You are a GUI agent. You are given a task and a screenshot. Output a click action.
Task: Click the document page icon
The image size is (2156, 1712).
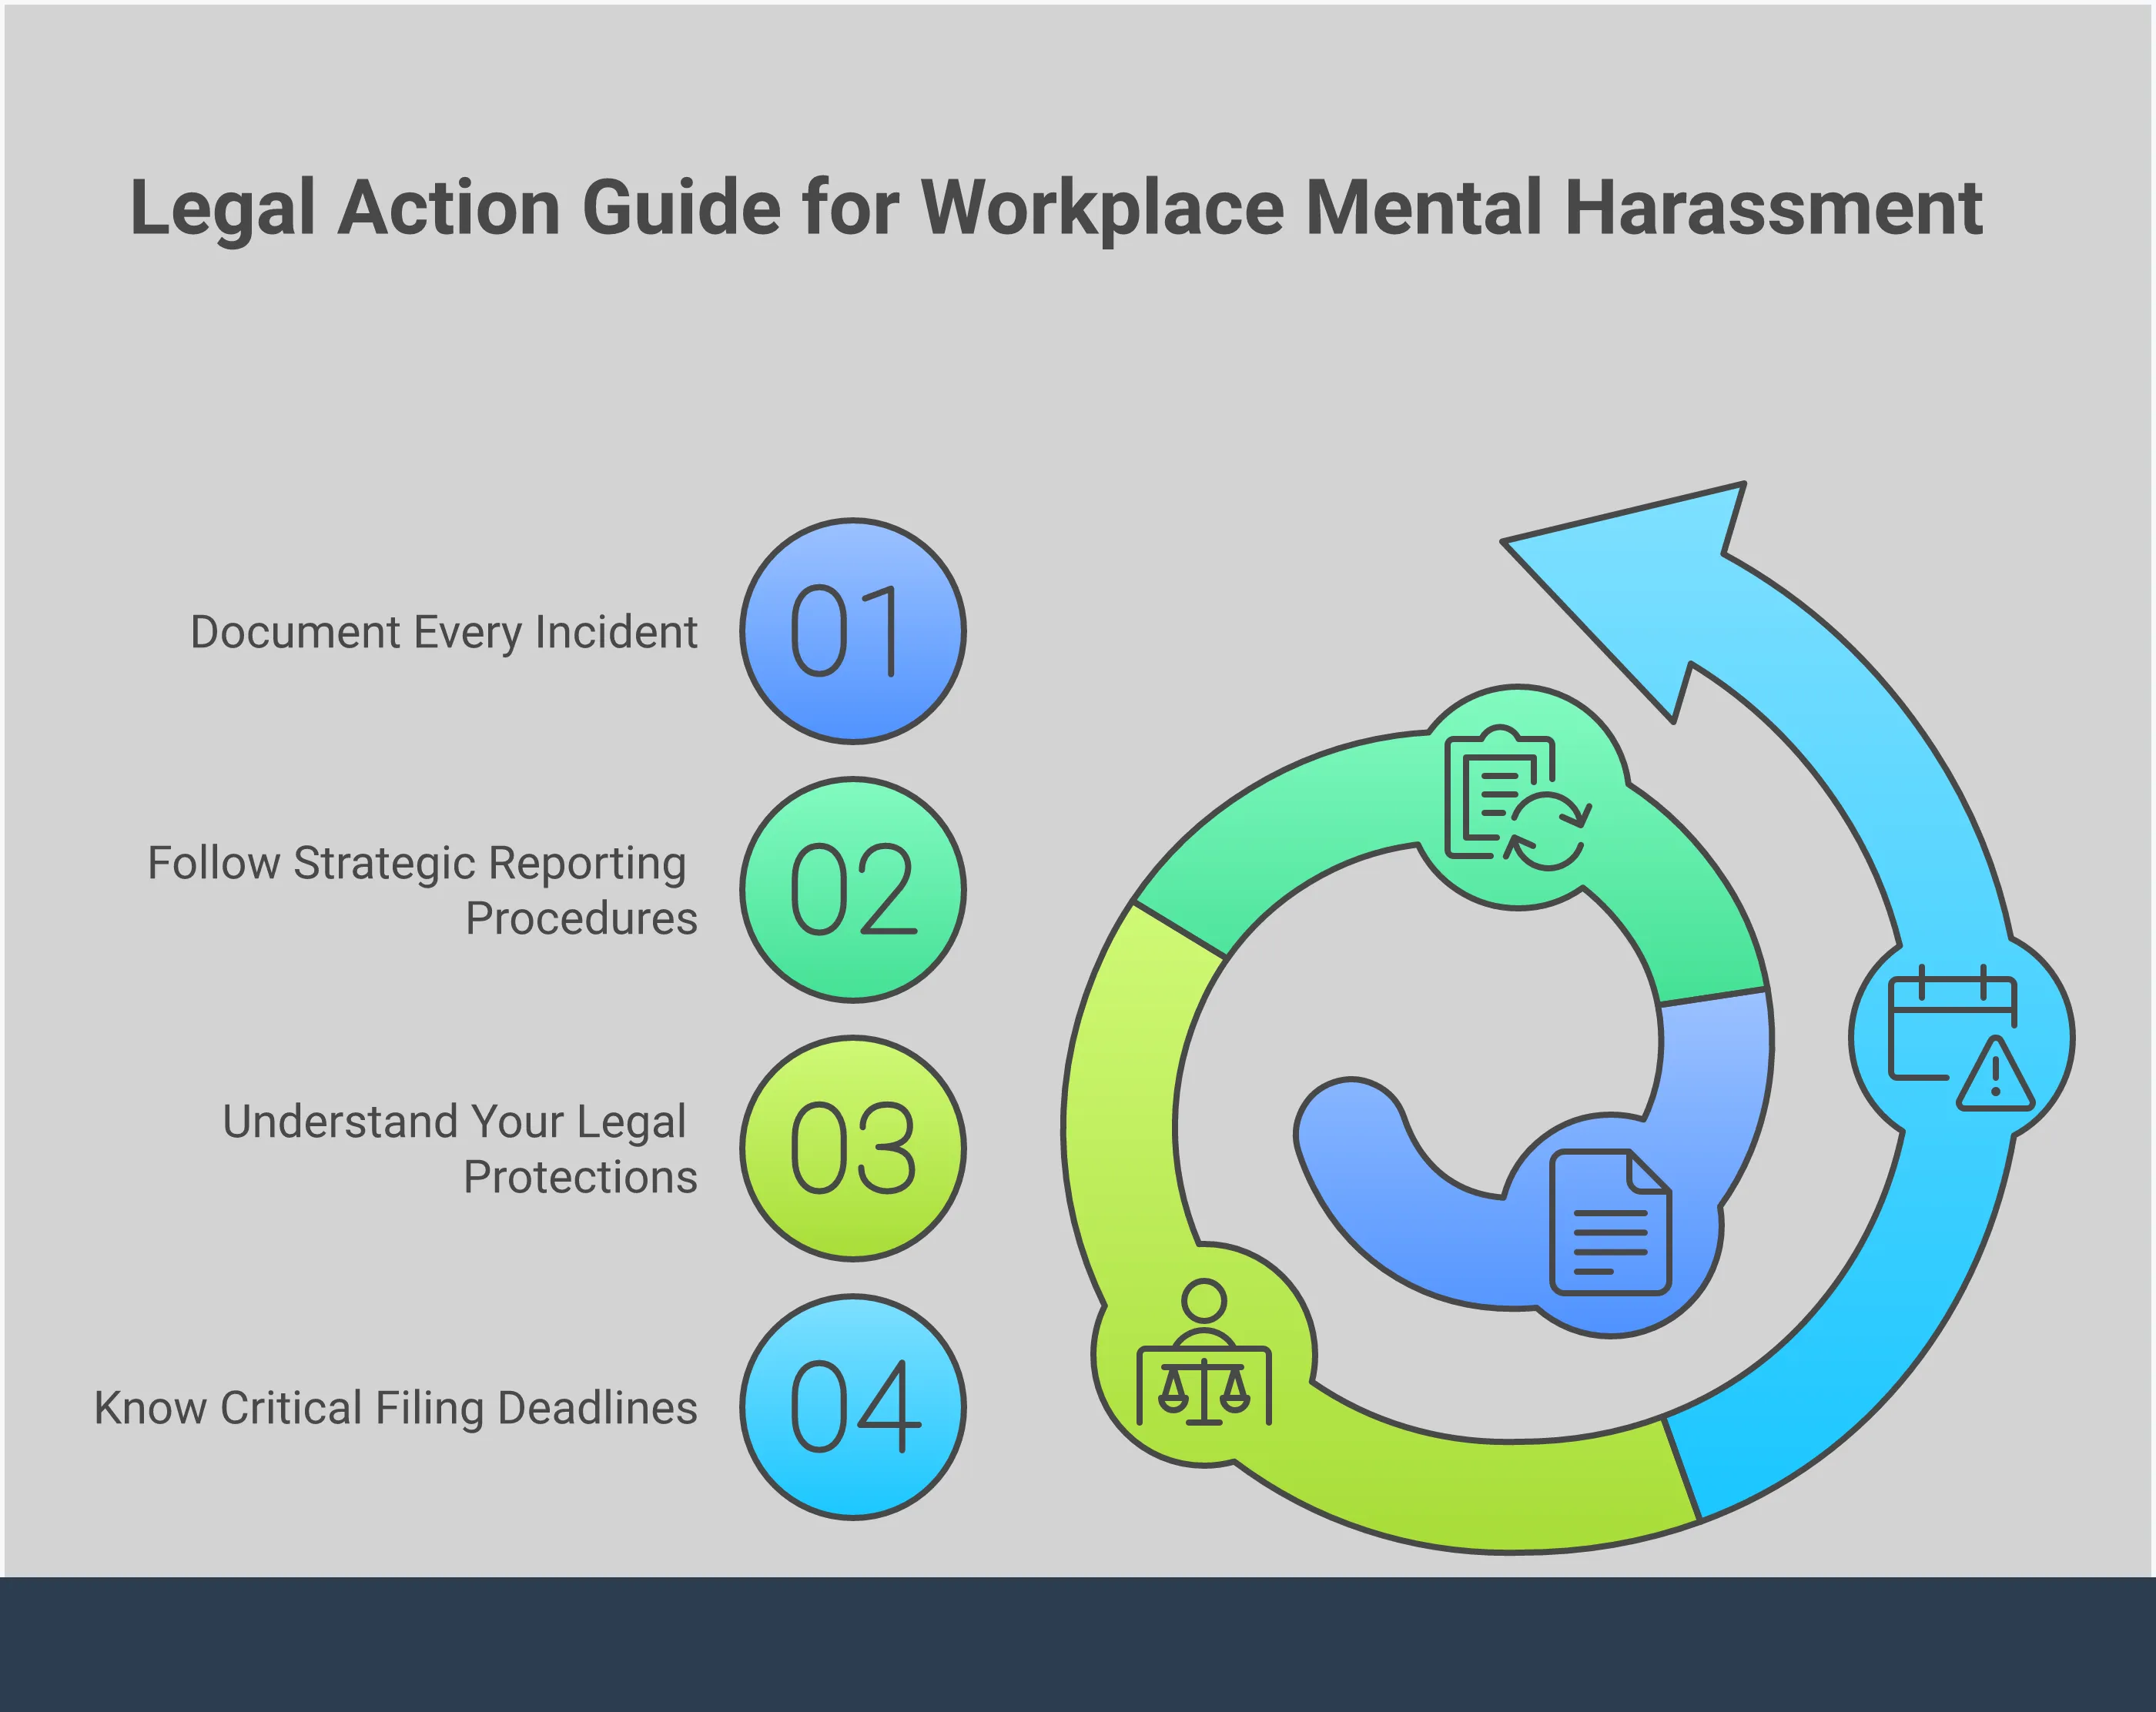tap(1609, 1222)
